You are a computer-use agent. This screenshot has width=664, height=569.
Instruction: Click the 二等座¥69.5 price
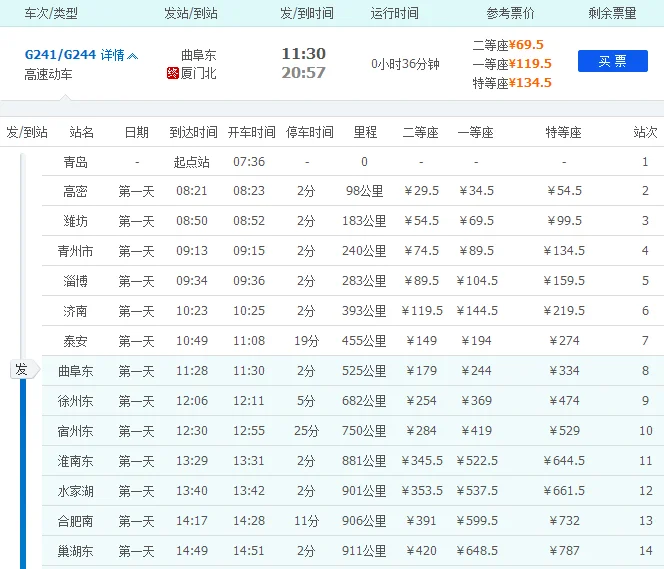508,45
